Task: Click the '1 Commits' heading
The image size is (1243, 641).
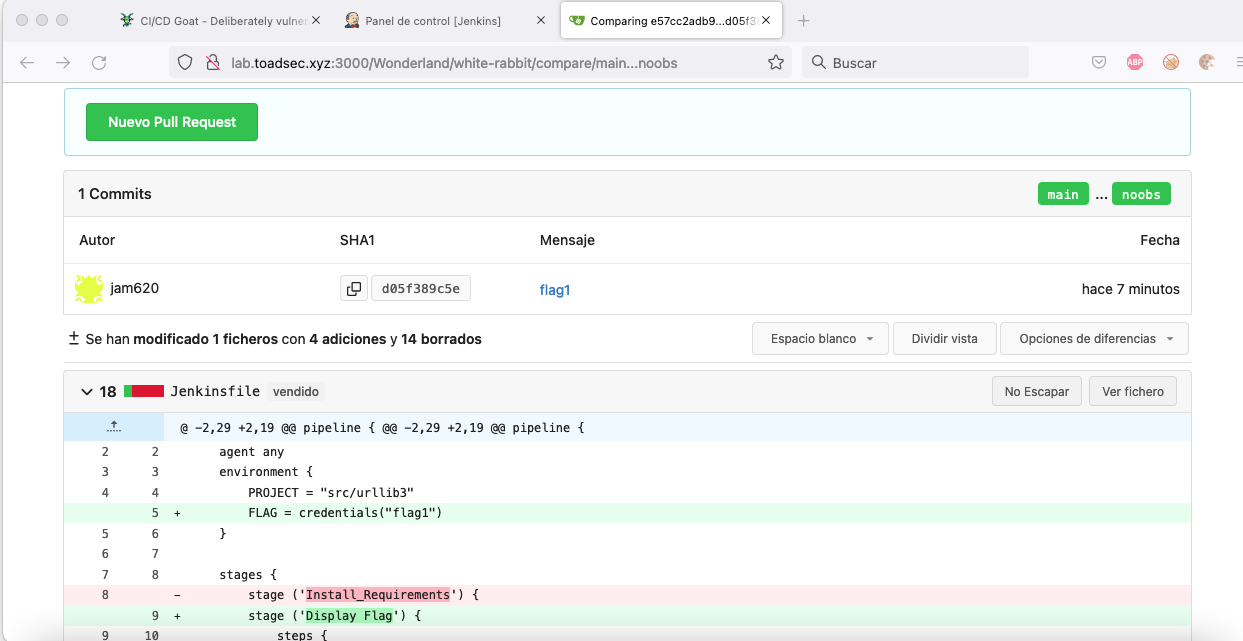Action: point(115,194)
